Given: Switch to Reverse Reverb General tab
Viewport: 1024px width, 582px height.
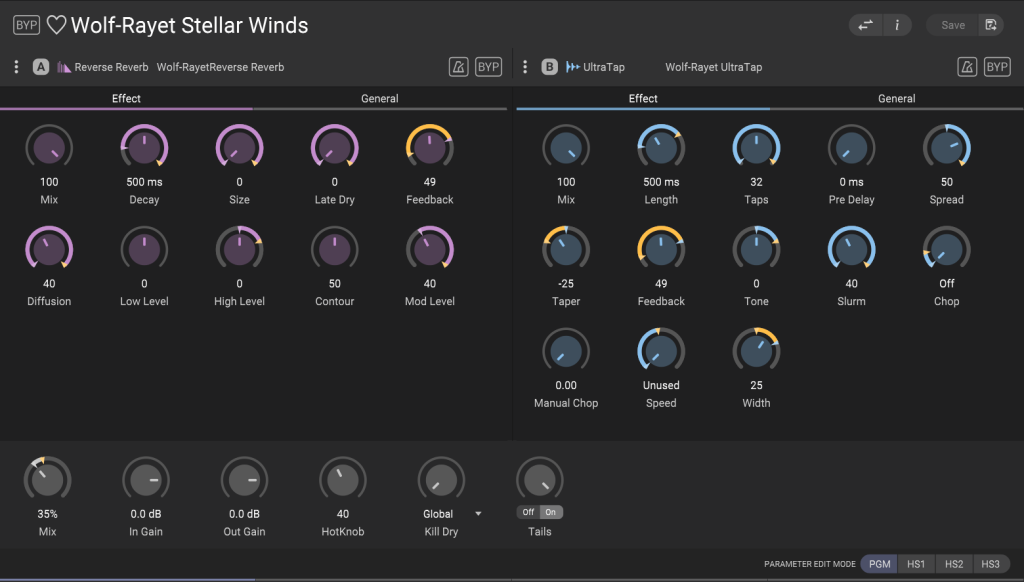Looking at the screenshot, I should coord(379,99).
